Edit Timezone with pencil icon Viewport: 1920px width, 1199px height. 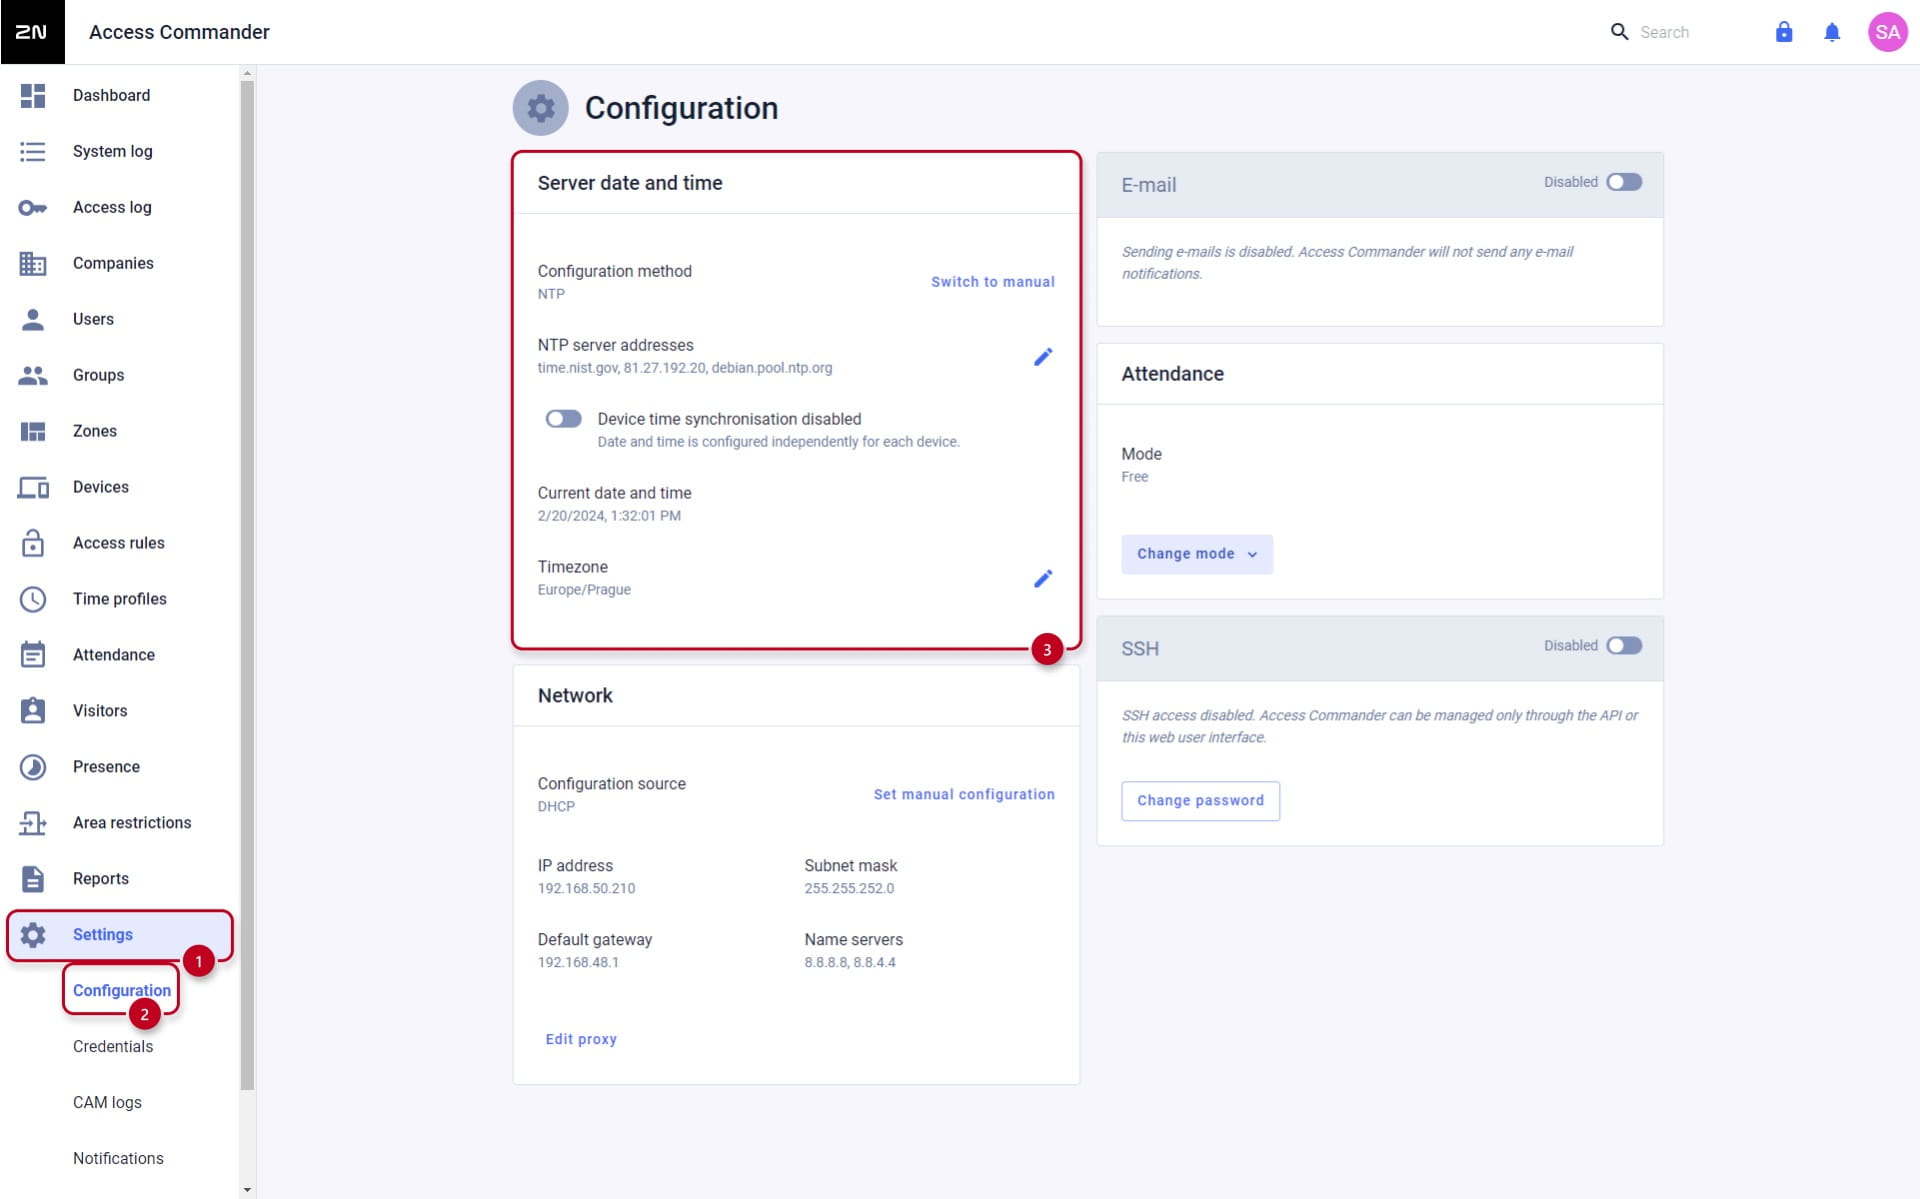point(1043,579)
